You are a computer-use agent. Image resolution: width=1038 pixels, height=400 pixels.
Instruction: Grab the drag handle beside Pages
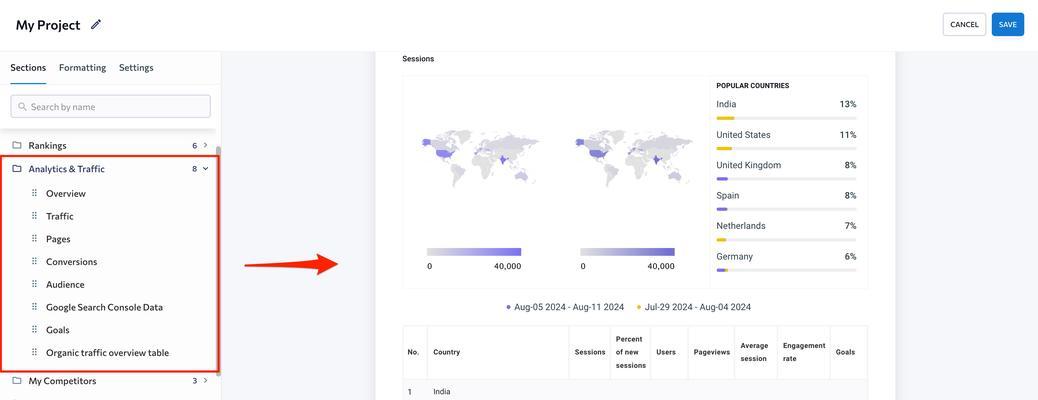coord(34,238)
